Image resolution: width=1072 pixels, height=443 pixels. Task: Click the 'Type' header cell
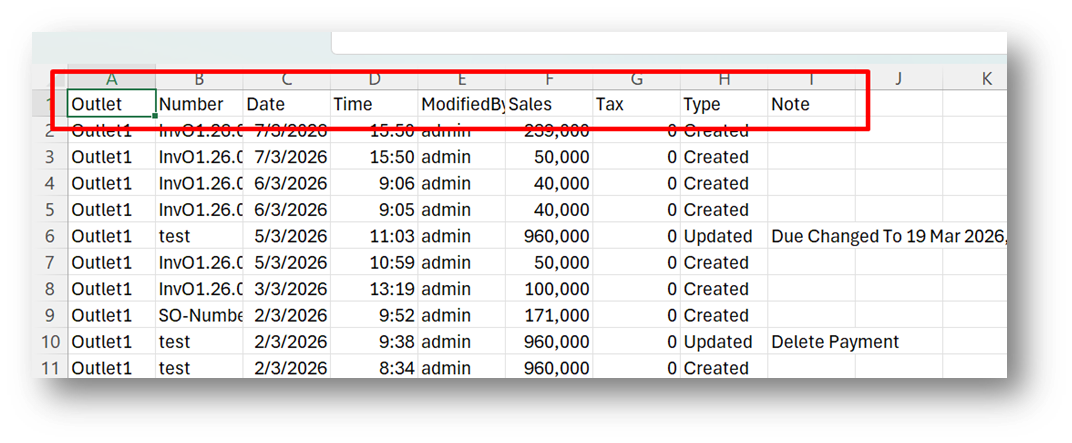pos(724,104)
